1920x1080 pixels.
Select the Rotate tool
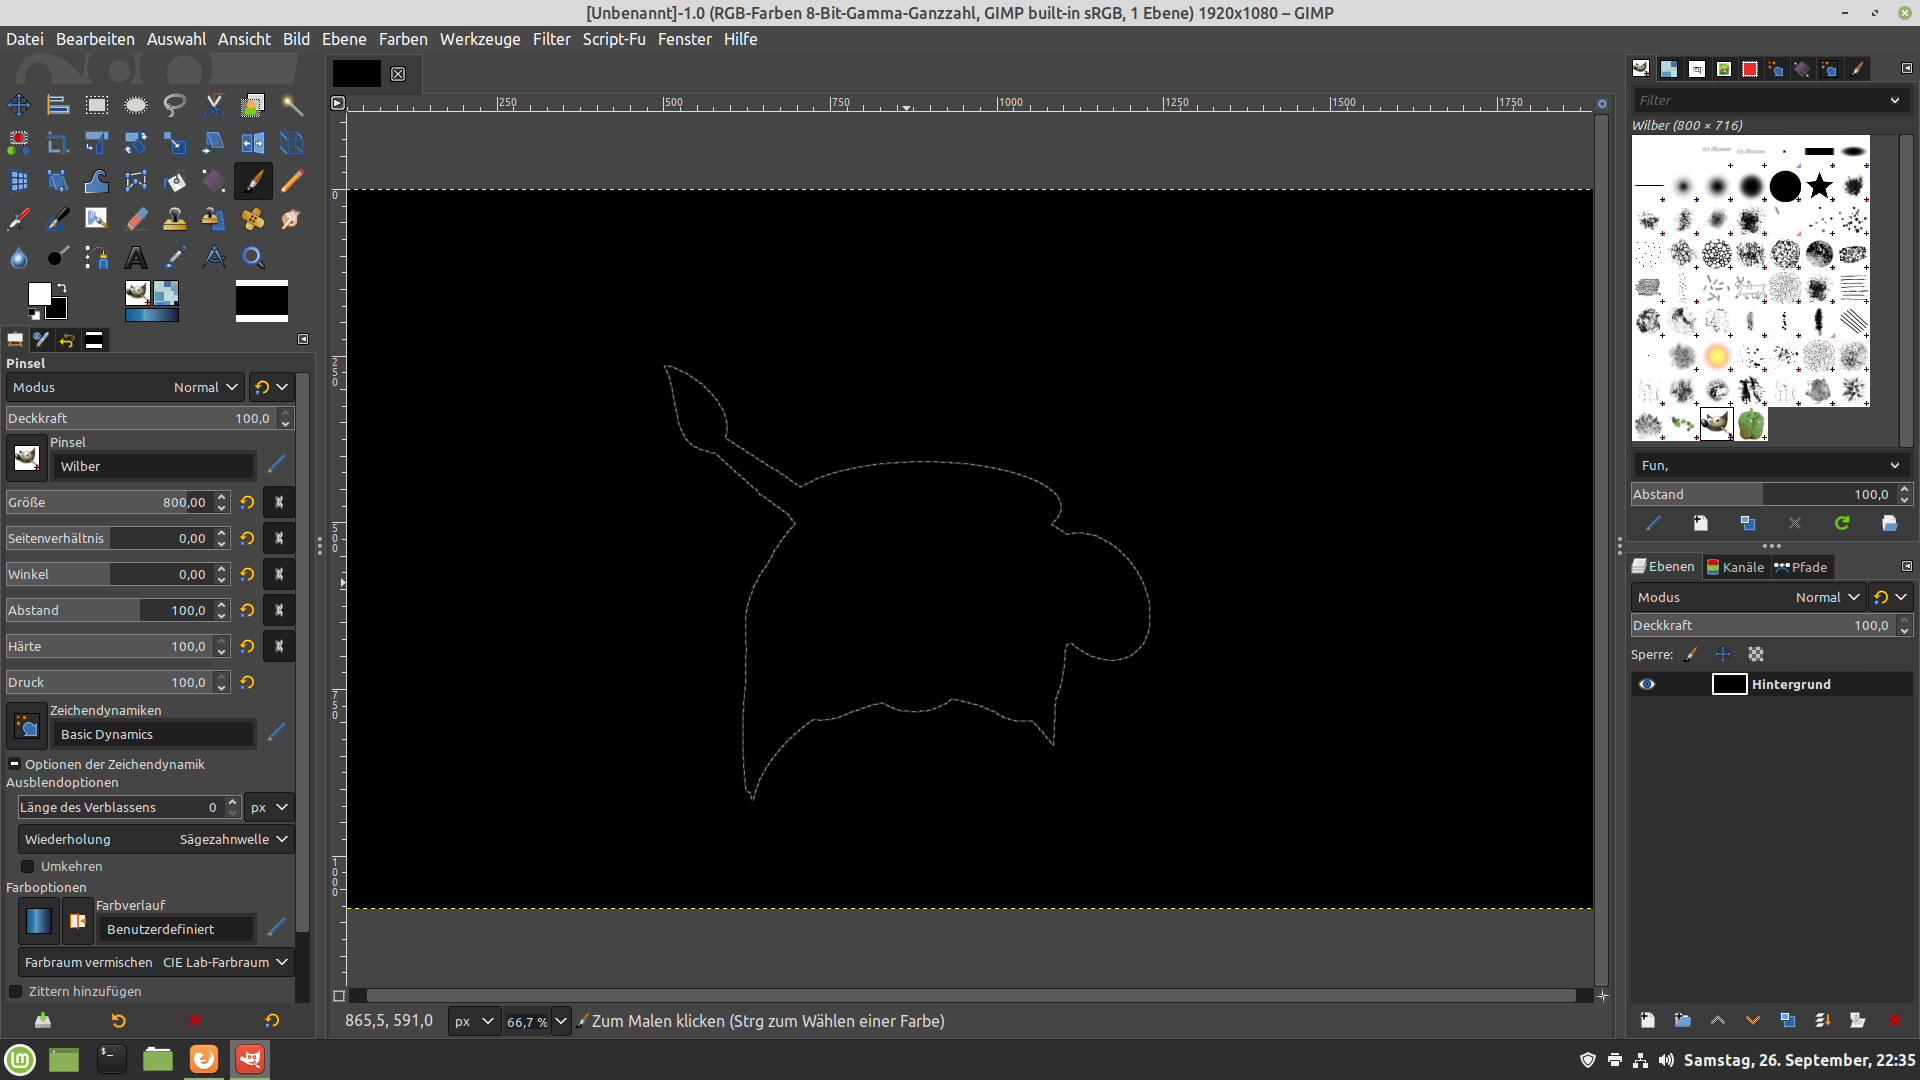[136, 143]
